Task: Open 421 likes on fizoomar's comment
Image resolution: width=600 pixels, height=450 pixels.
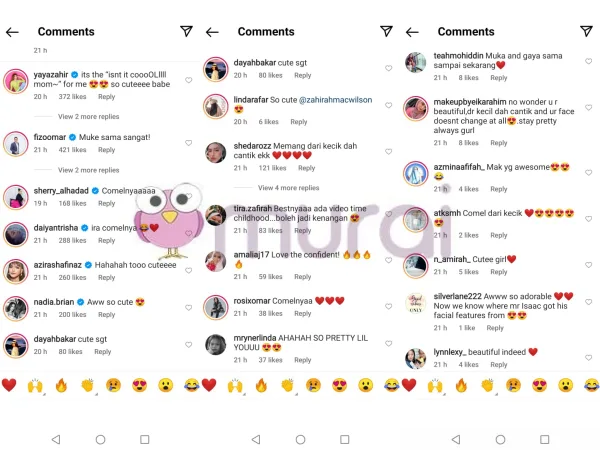Action: pyautogui.click(x=72, y=150)
